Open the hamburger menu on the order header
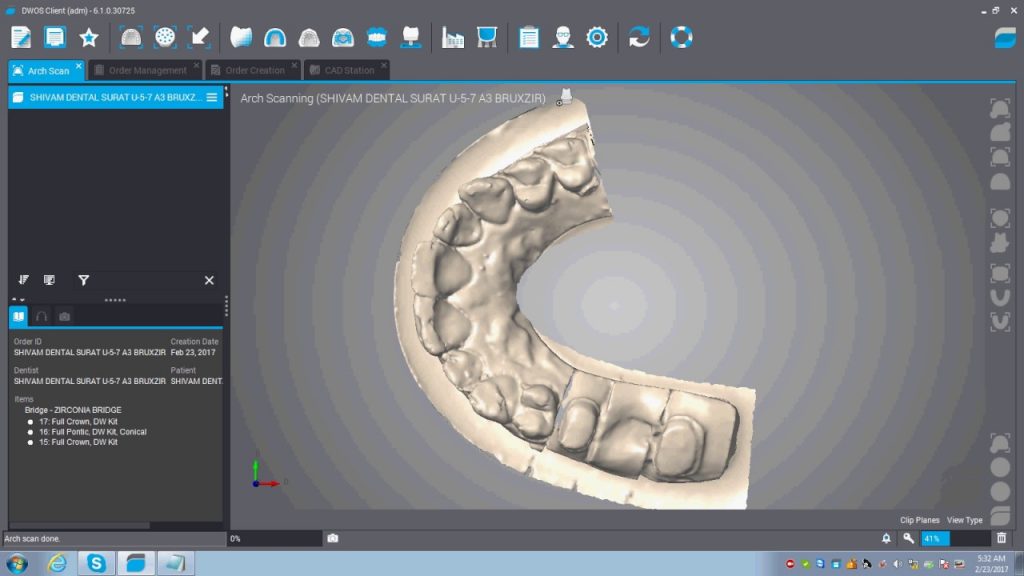 point(211,97)
